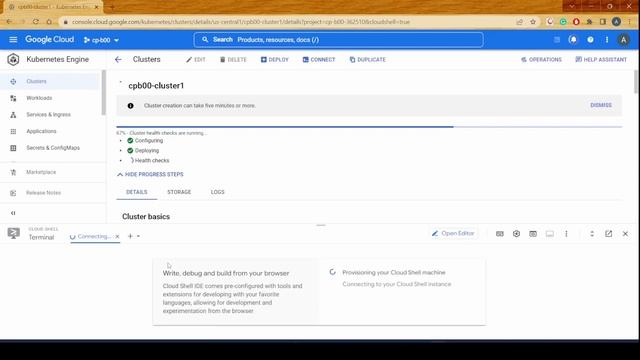Click the DEPLOY button
Screen dimensions: 640x360
(275, 60)
